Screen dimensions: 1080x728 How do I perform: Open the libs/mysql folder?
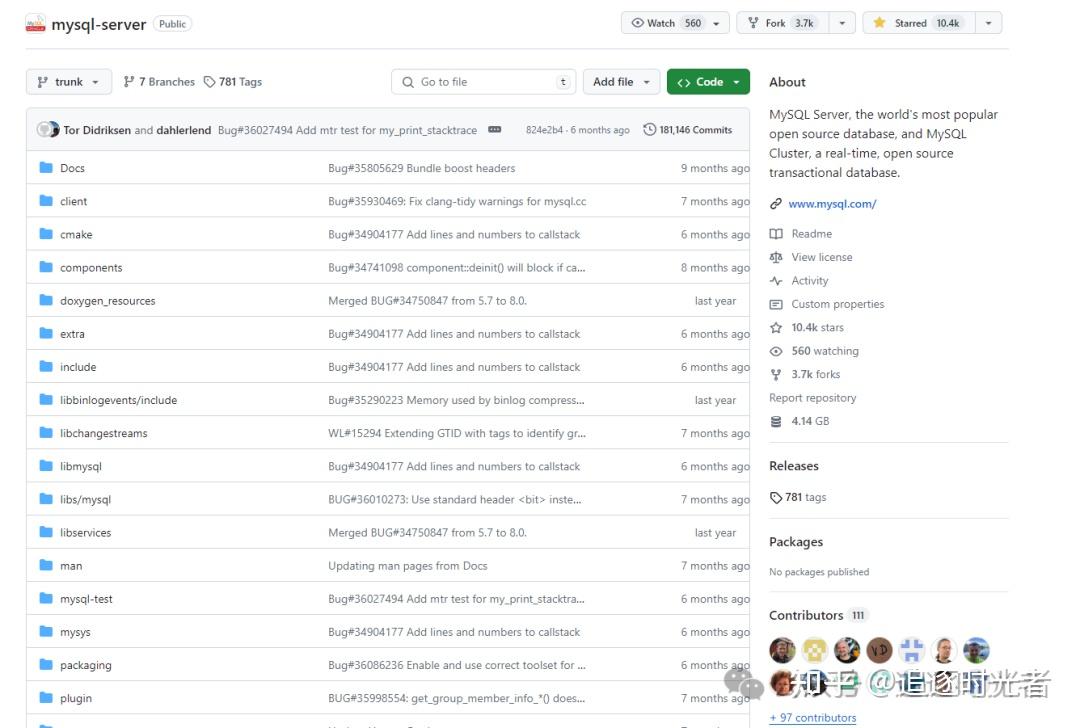85,499
